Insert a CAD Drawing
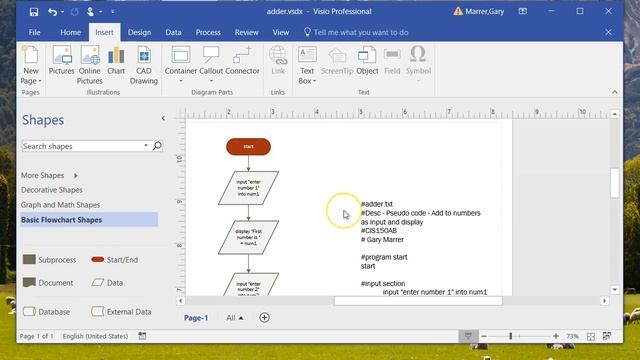This screenshot has height=360, width=640. click(x=144, y=65)
